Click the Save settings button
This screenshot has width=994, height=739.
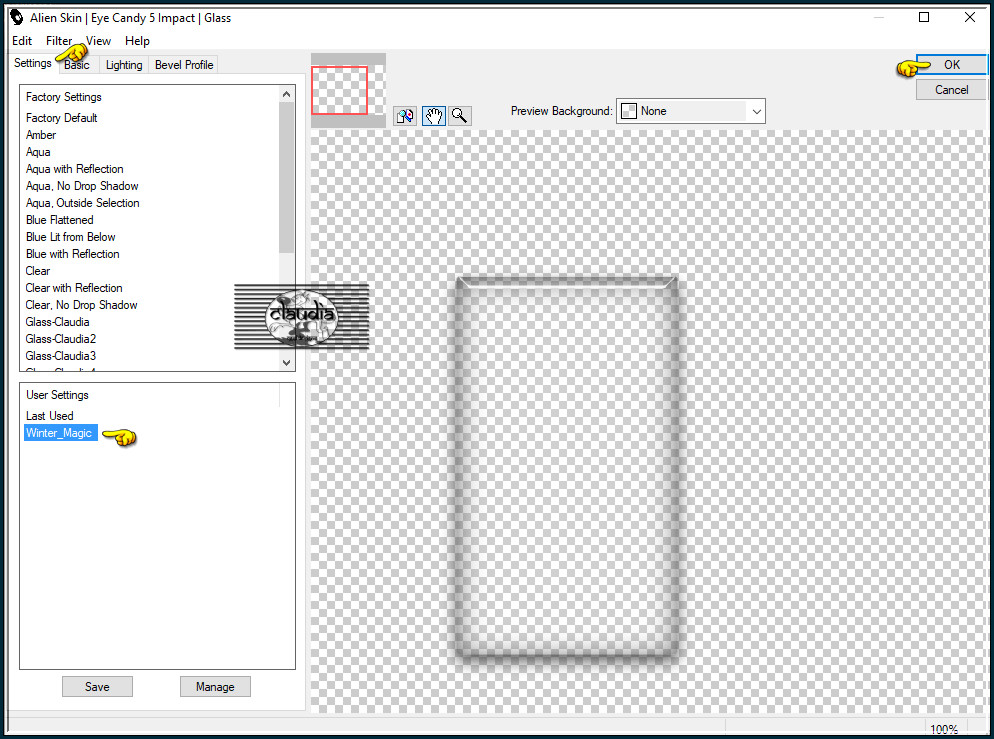tap(97, 686)
